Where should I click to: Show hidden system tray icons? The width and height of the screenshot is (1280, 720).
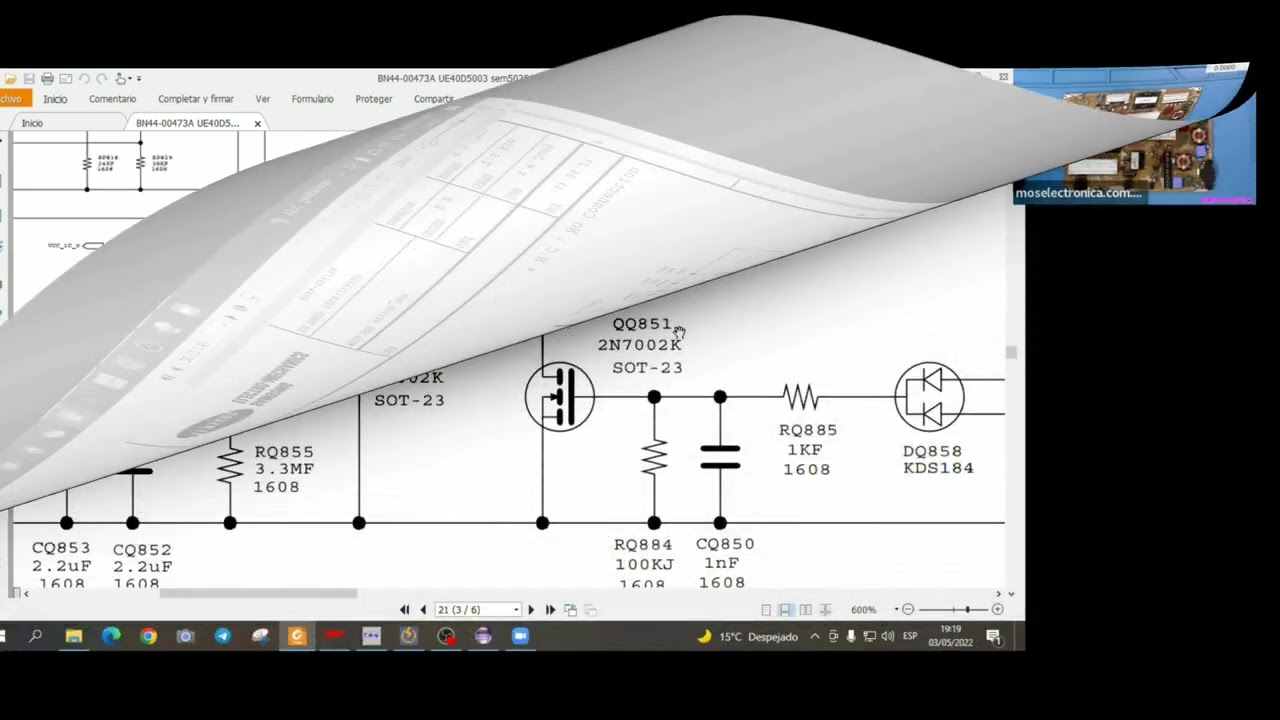tap(815, 636)
